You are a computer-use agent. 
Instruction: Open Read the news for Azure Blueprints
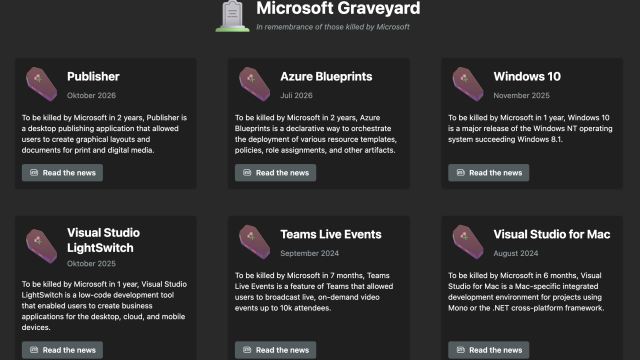[276, 173]
